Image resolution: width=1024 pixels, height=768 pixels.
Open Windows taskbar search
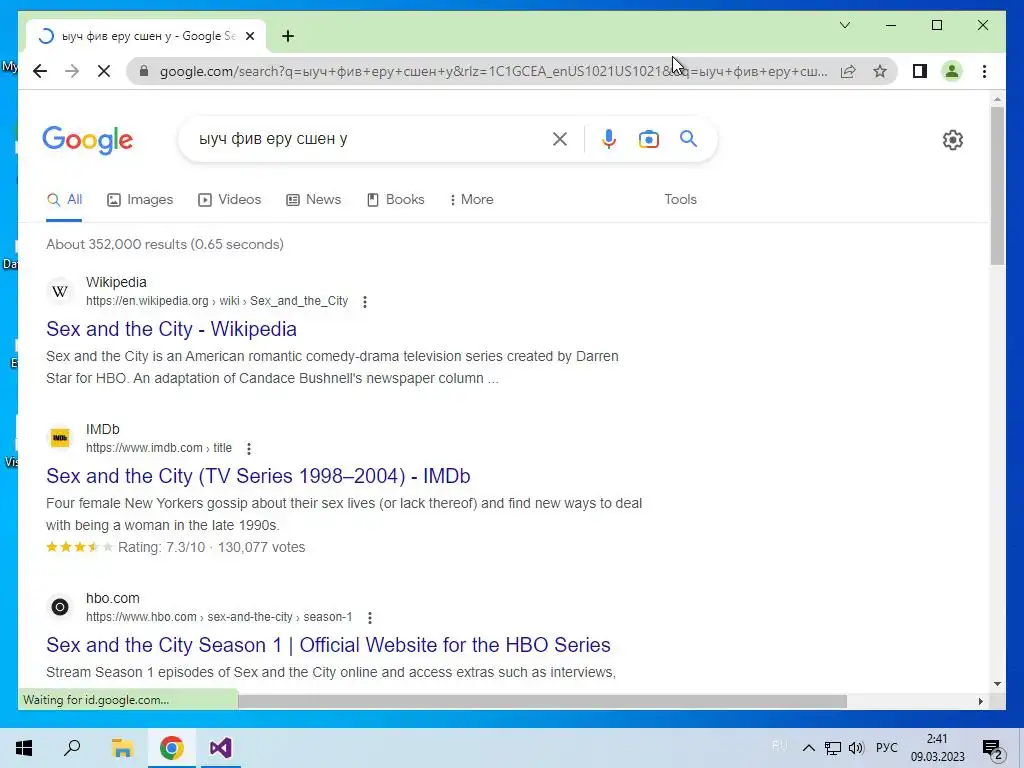[x=72, y=748]
